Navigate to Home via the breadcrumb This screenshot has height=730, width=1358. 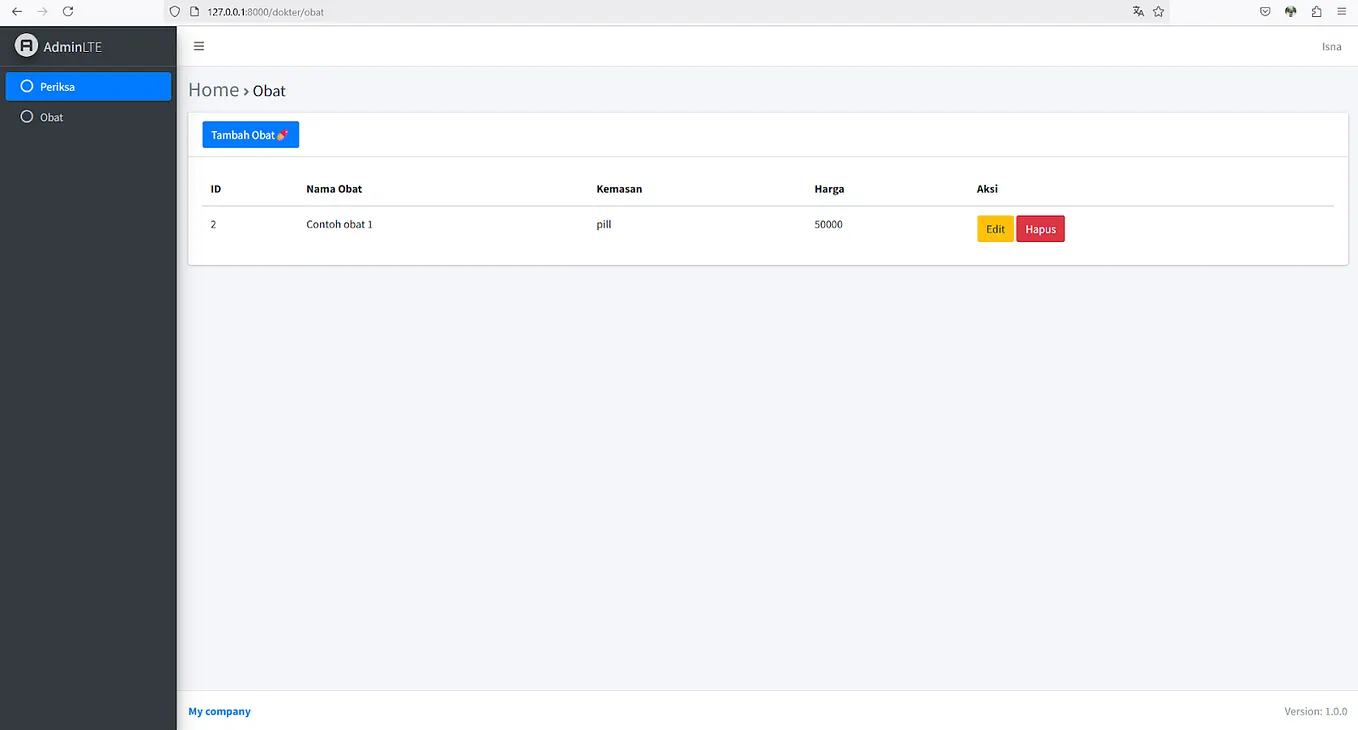tap(213, 89)
